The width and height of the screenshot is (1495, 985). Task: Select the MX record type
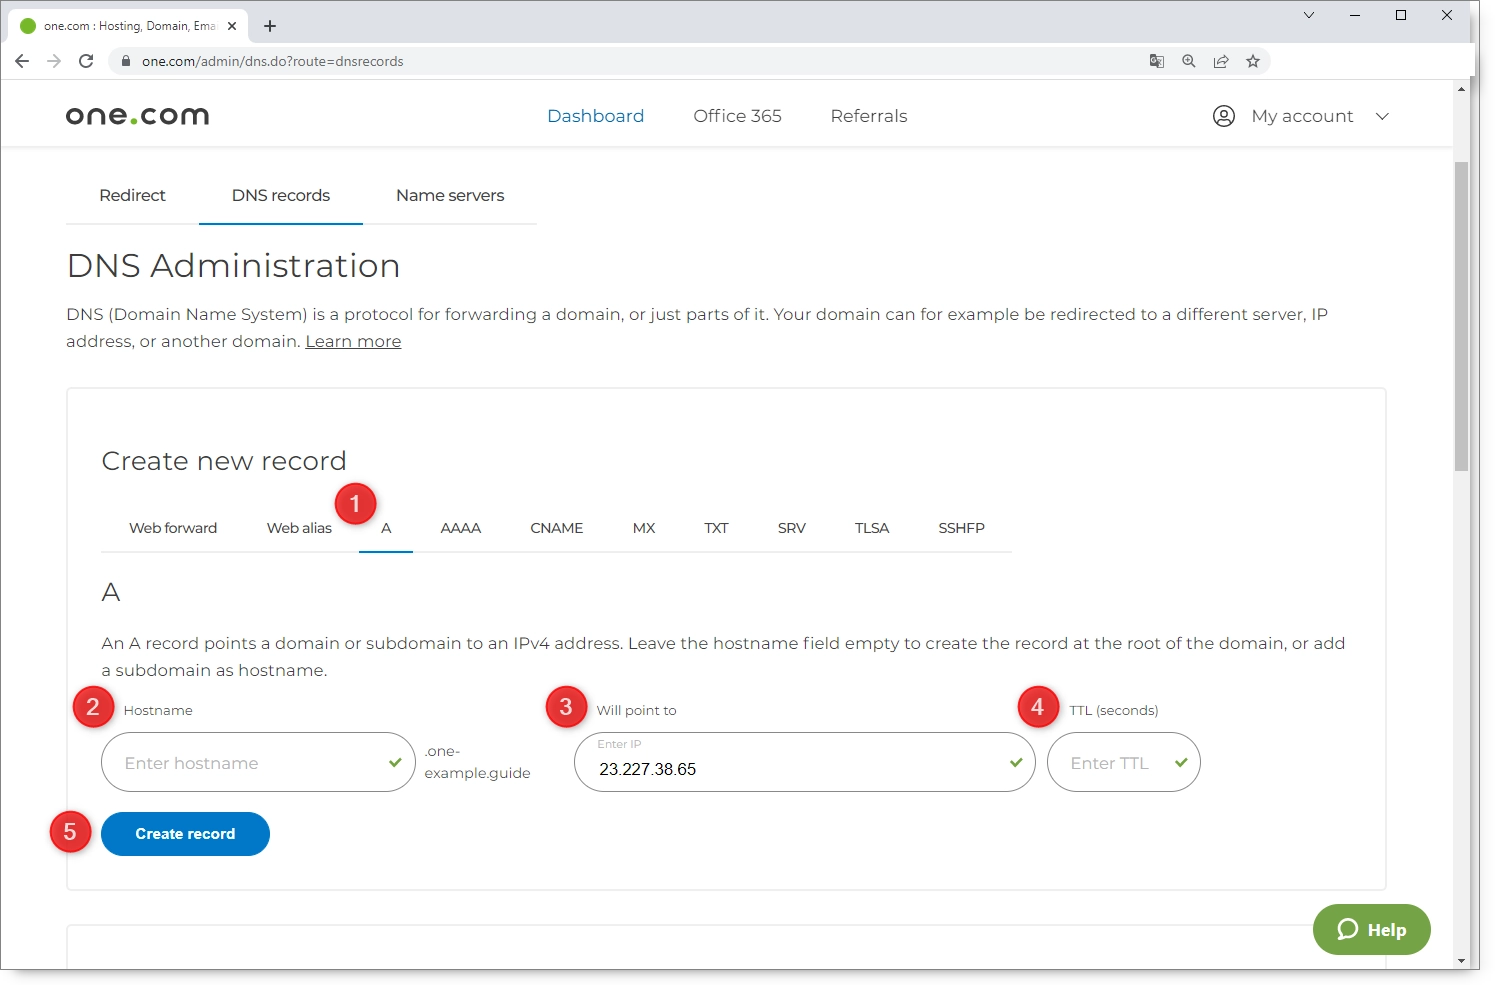click(x=643, y=527)
